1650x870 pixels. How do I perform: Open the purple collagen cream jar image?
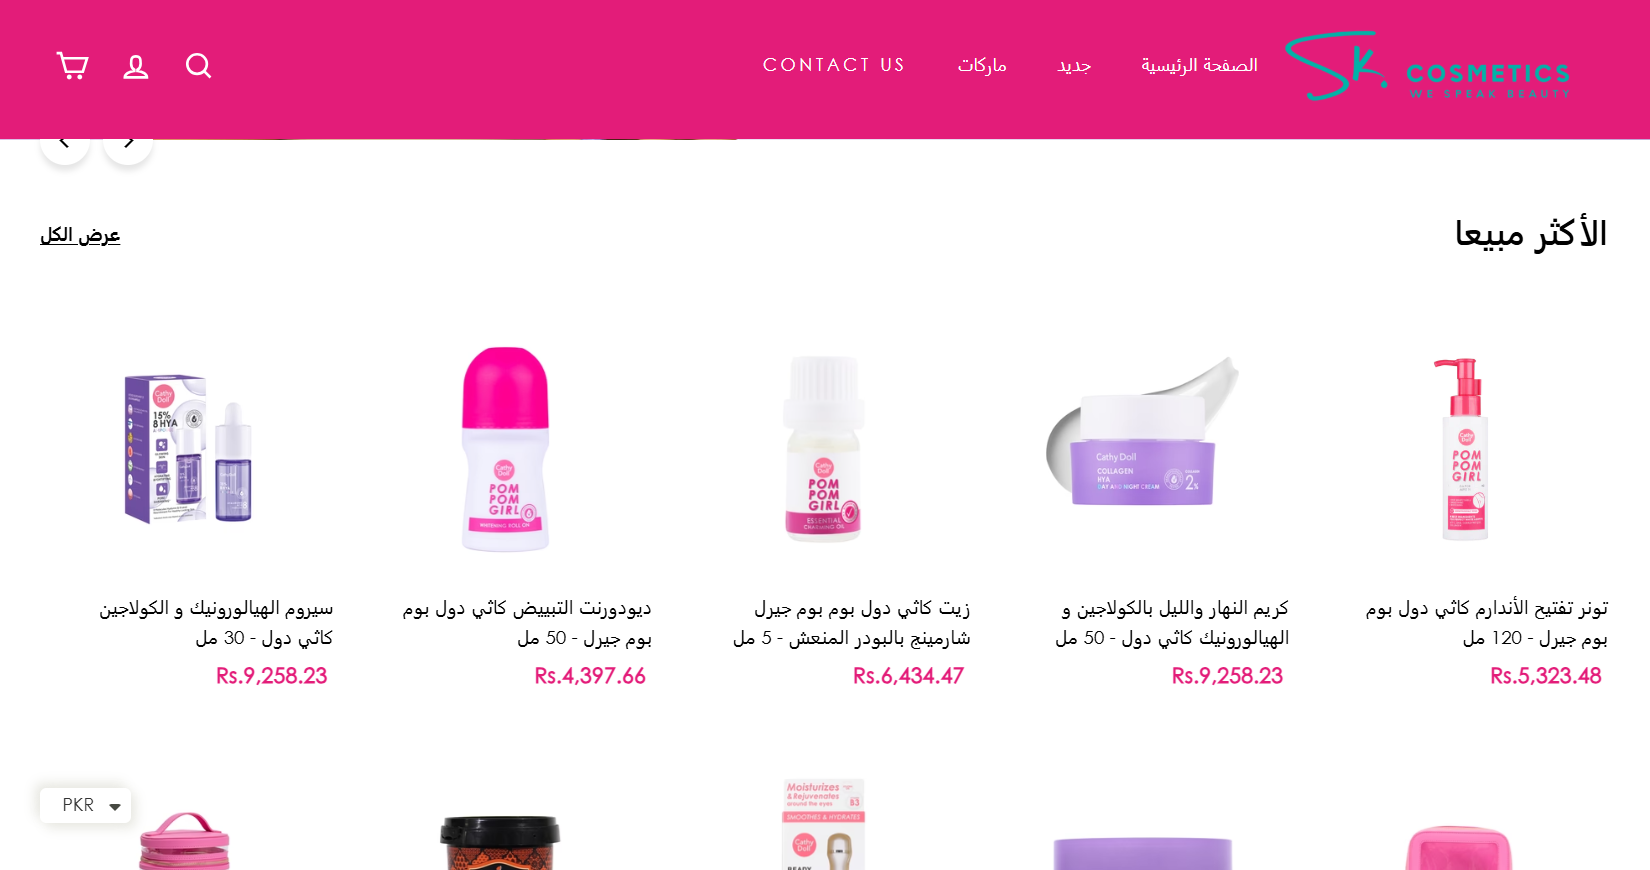coord(1143,433)
